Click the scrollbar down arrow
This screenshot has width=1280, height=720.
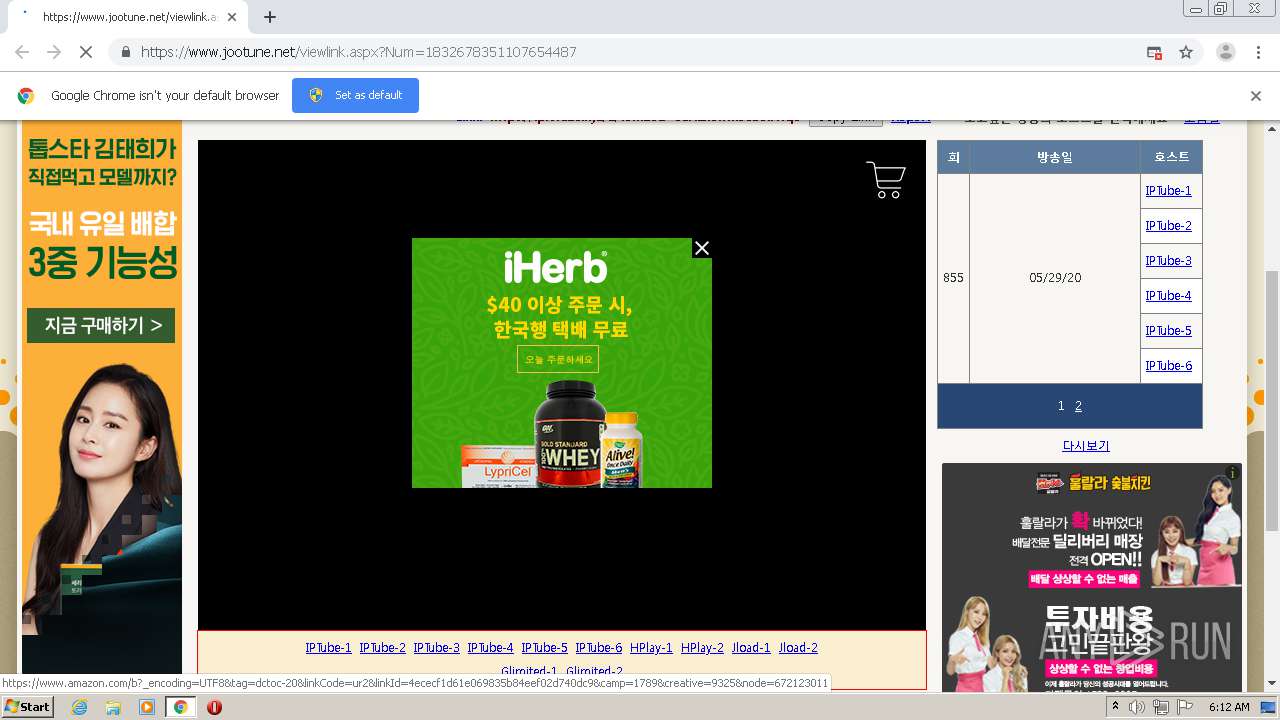pyautogui.click(x=1271, y=684)
